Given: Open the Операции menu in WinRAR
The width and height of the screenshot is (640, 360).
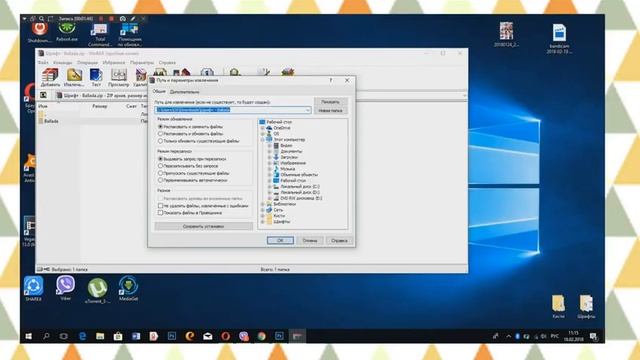Looking at the screenshot, I should [x=87, y=62].
